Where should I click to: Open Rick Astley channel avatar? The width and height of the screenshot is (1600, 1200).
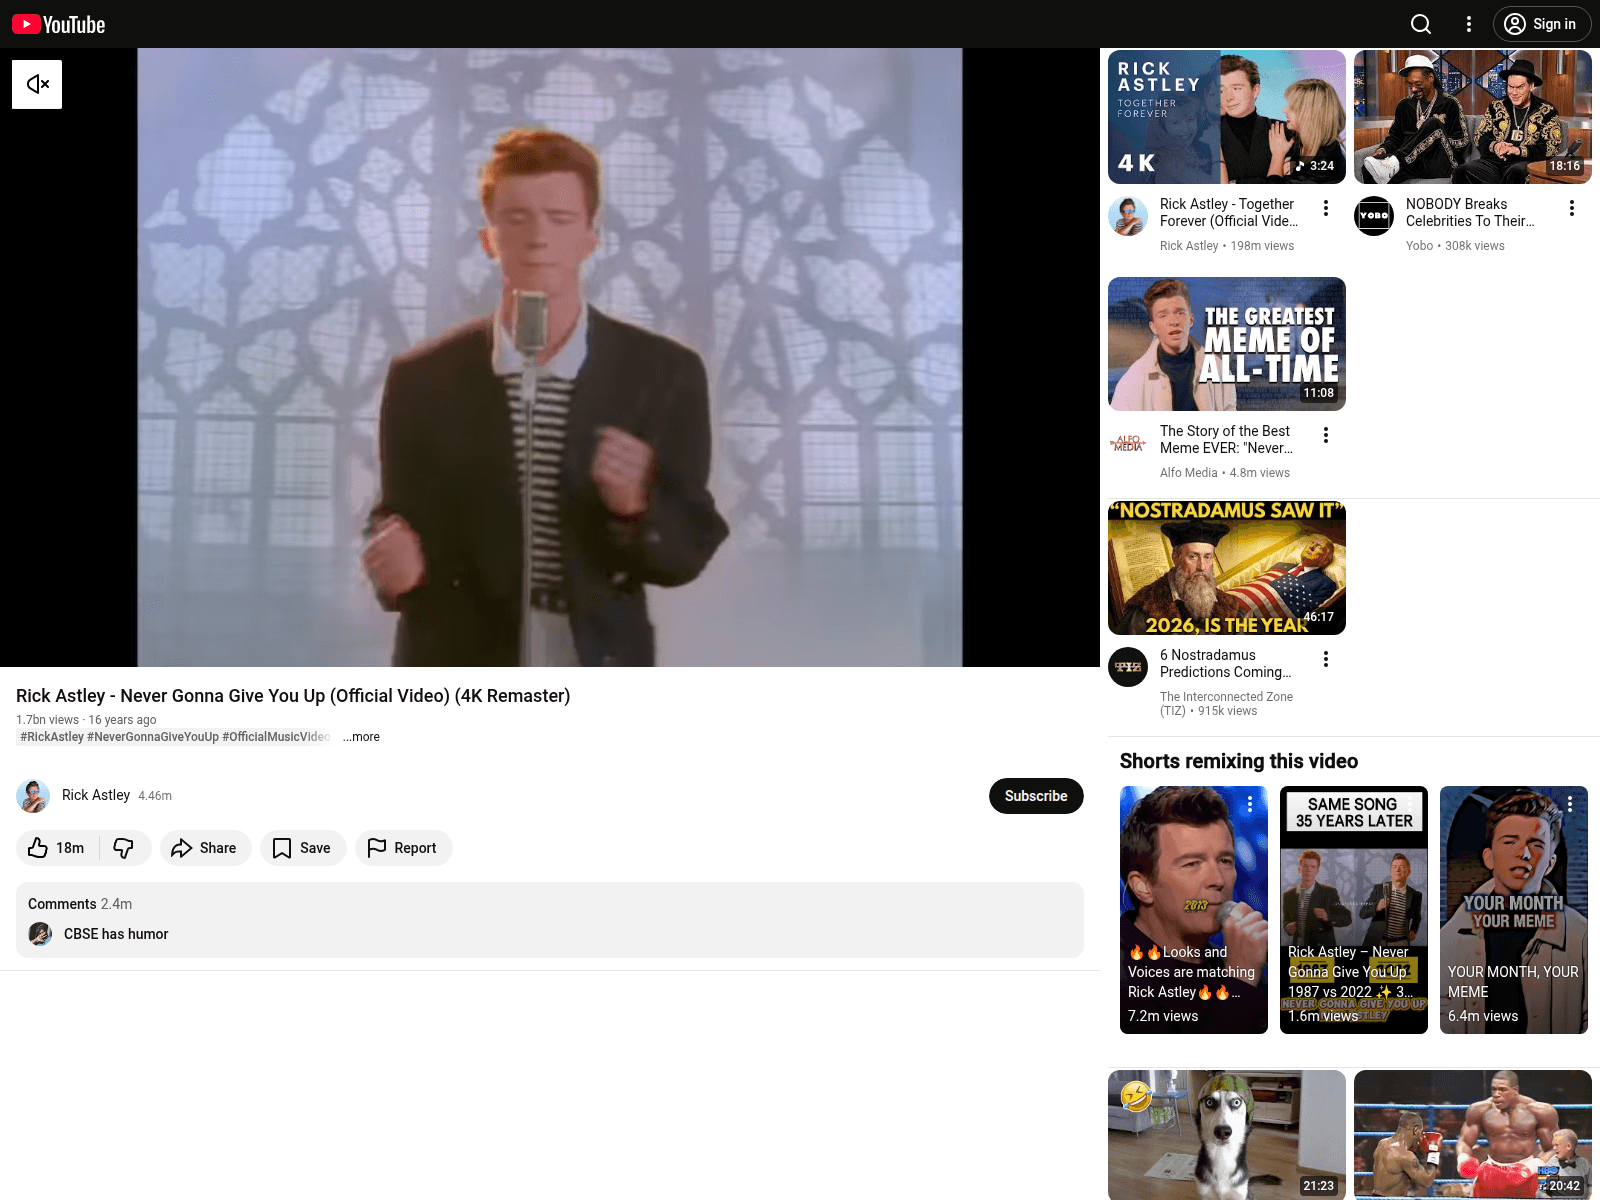pyautogui.click(x=33, y=796)
